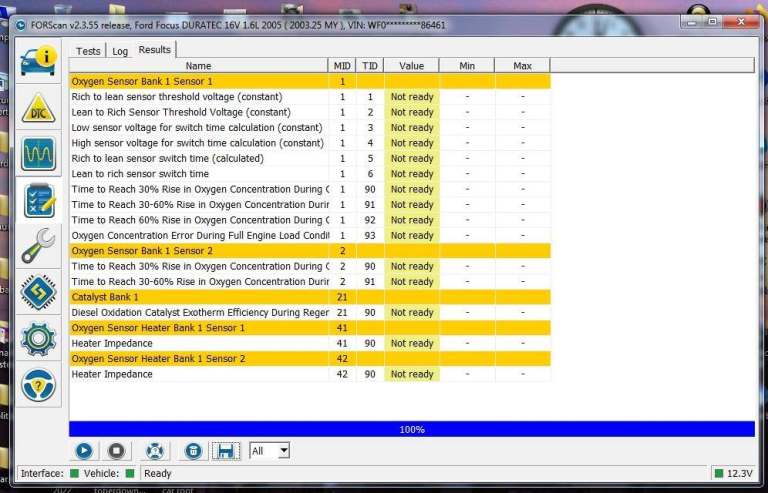
Task: Sort by the Min column header
Action: click(467, 66)
